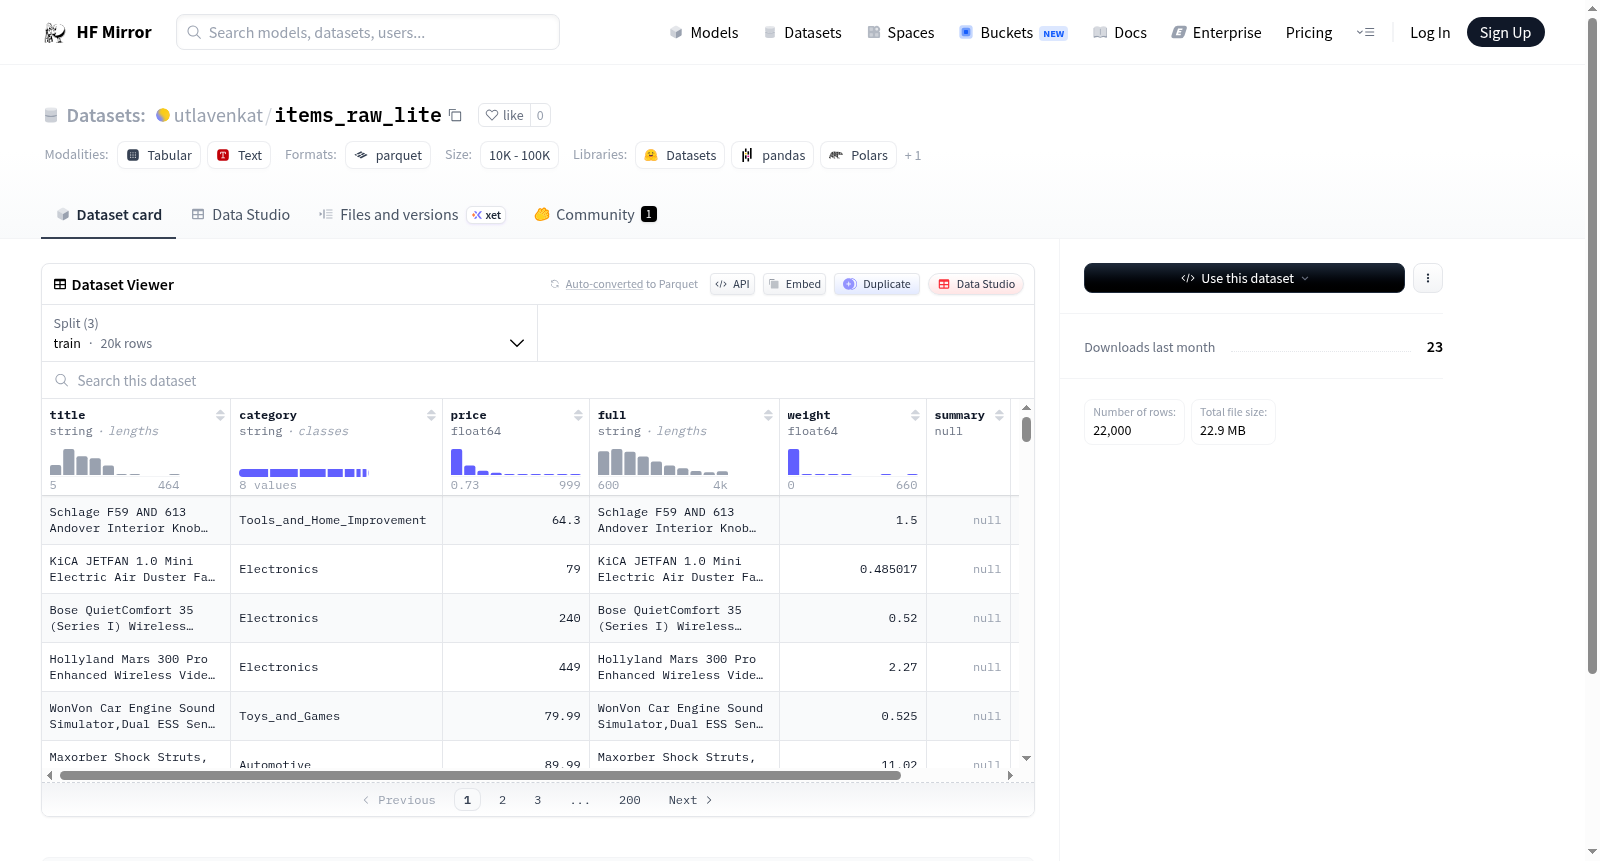
Task: Click the search magnifier in the viewer
Action: tap(62, 380)
